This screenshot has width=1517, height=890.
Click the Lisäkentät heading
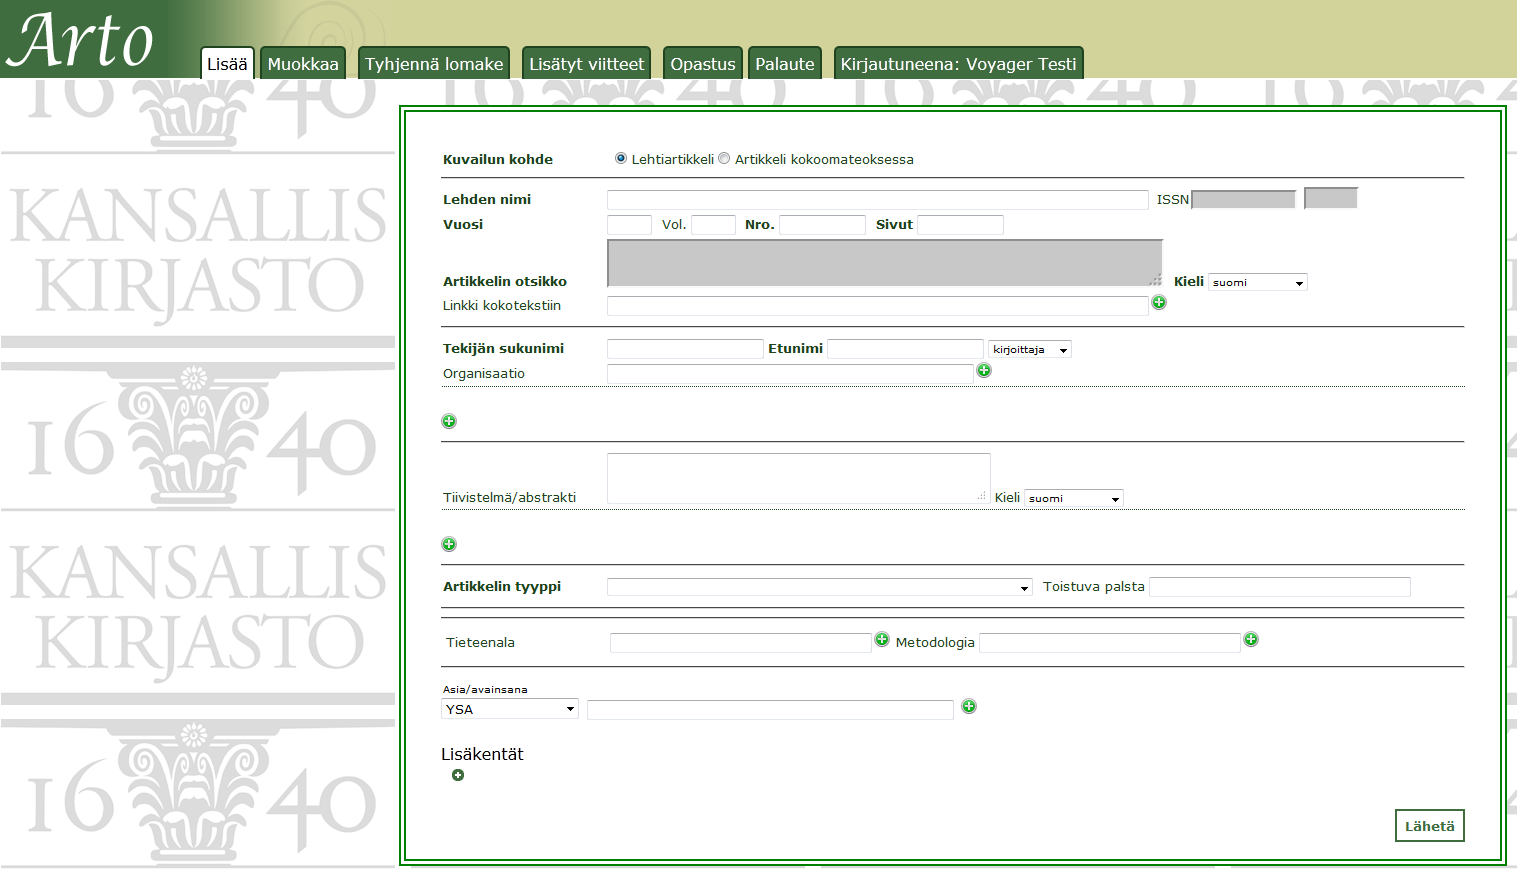482,754
